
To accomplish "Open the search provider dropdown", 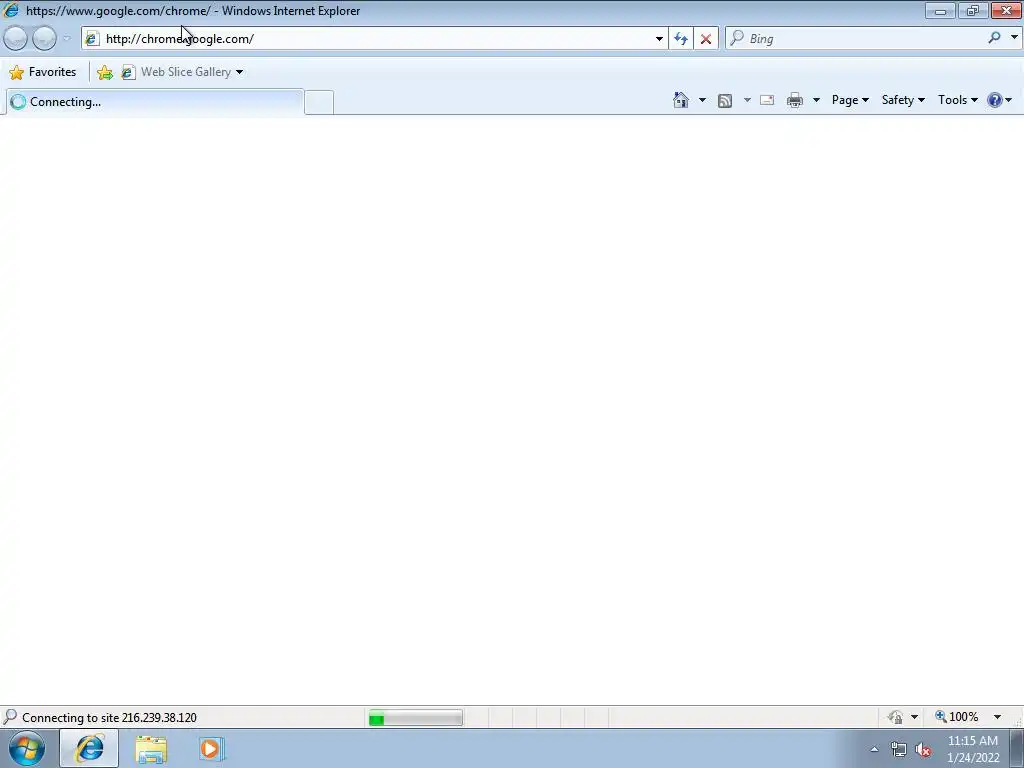I will [x=1014, y=38].
